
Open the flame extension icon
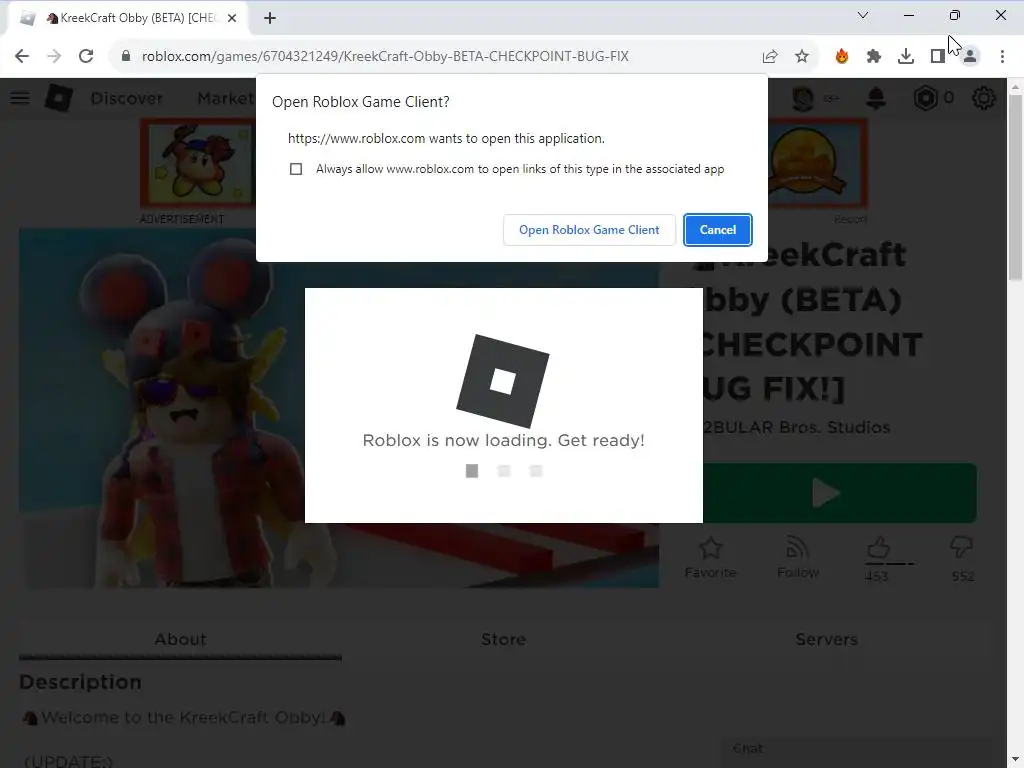point(842,56)
